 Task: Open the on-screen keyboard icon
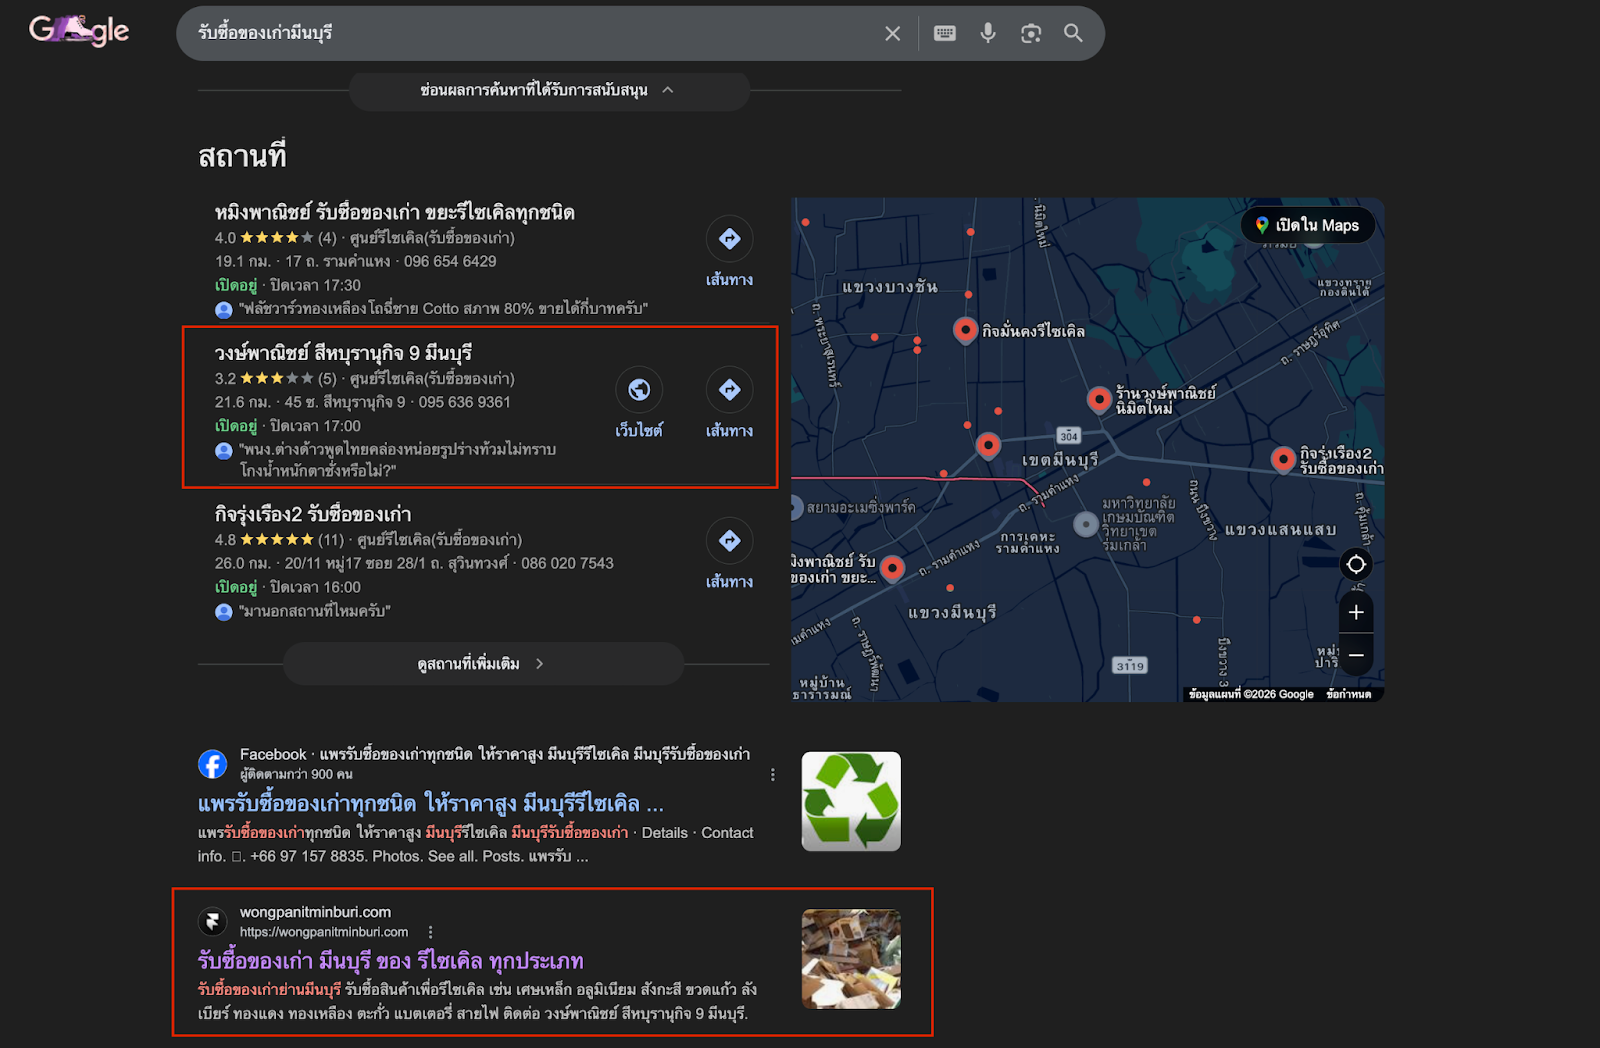[945, 33]
